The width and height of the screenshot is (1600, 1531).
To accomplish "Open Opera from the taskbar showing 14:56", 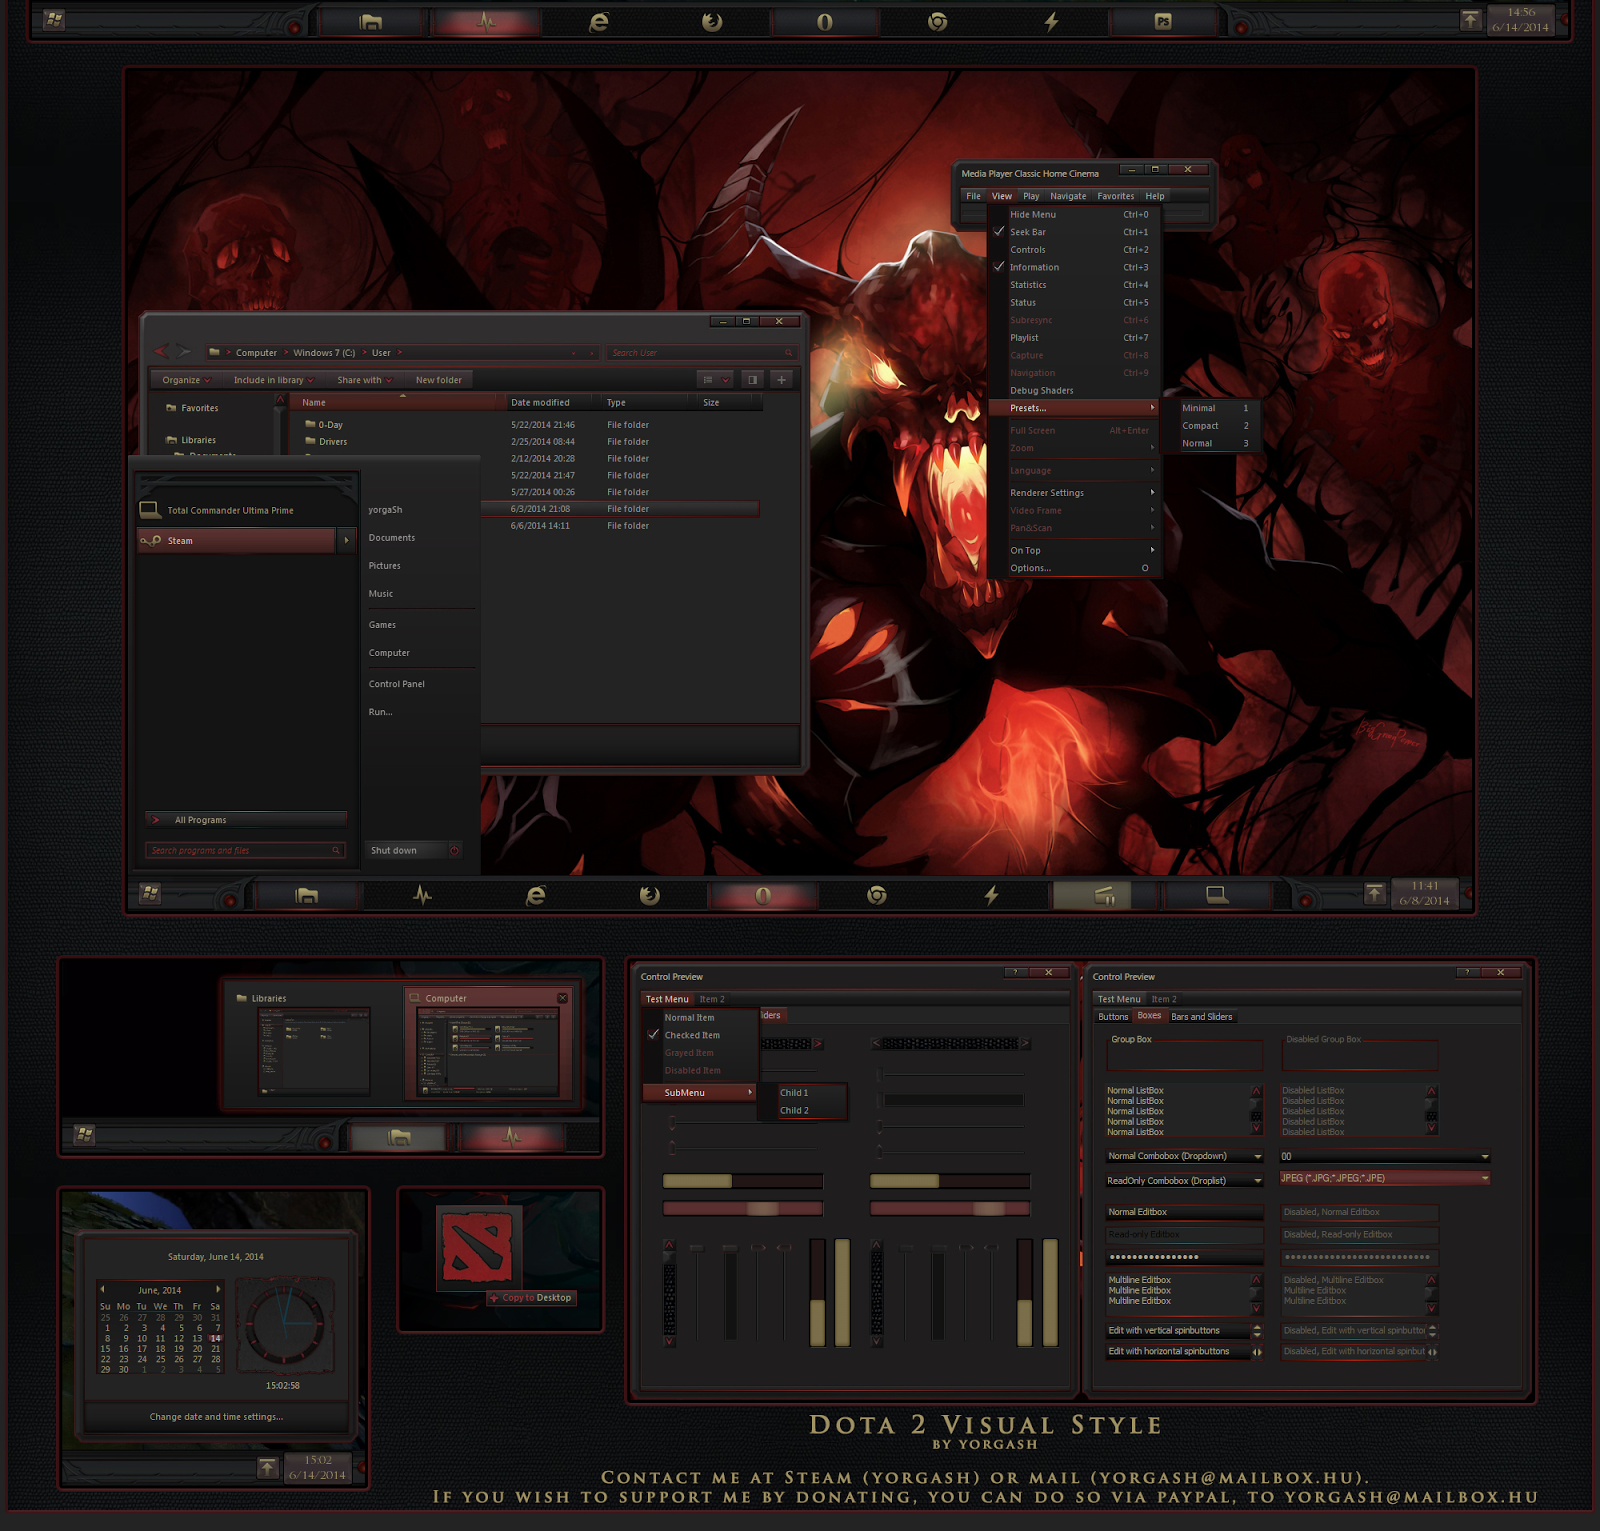I will pyautogui.click(x=824, y=22).
